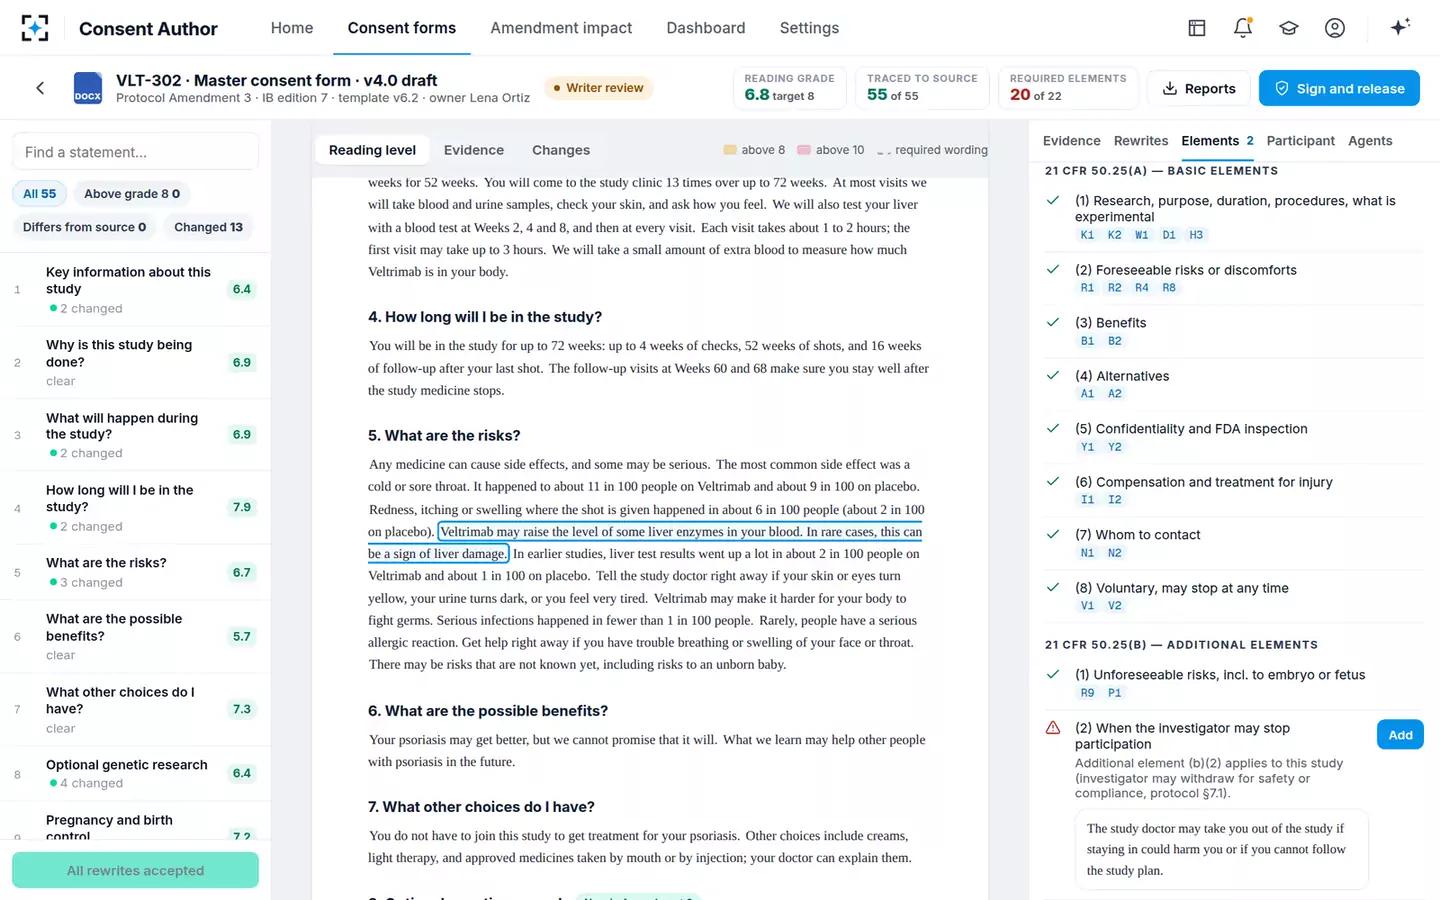The width and height of the screenshot is (1440, 900).
Task: Open the Rewrites side panel tab
Action: coord(1141,141)
